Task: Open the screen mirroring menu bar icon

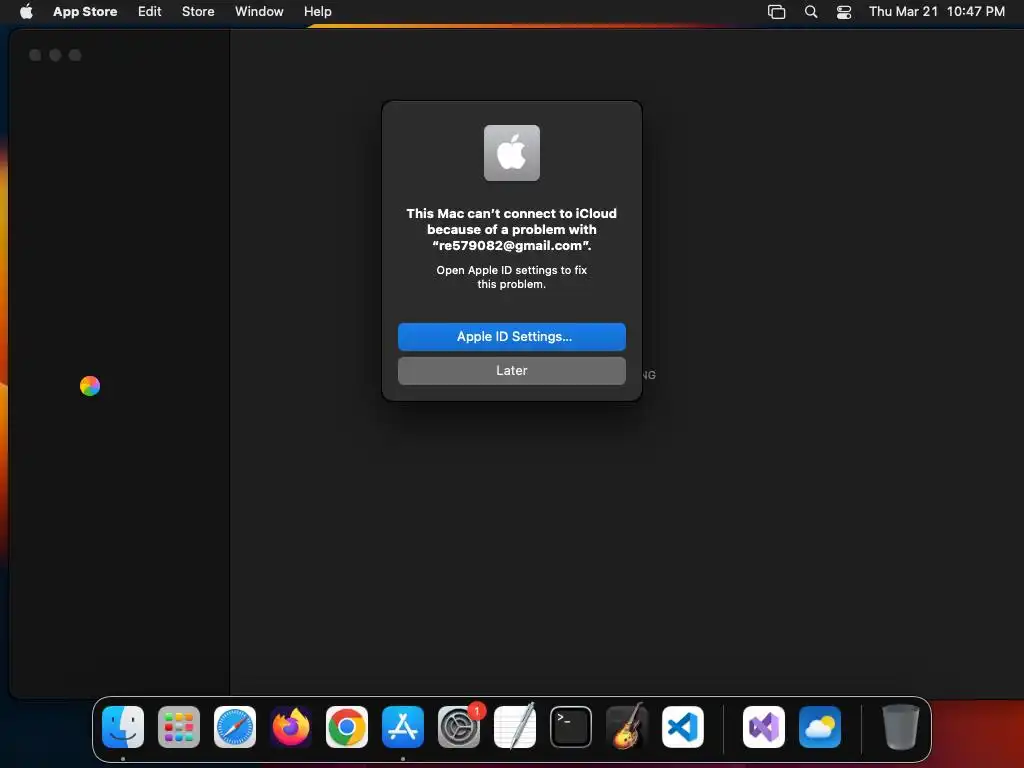Action: 776,11
